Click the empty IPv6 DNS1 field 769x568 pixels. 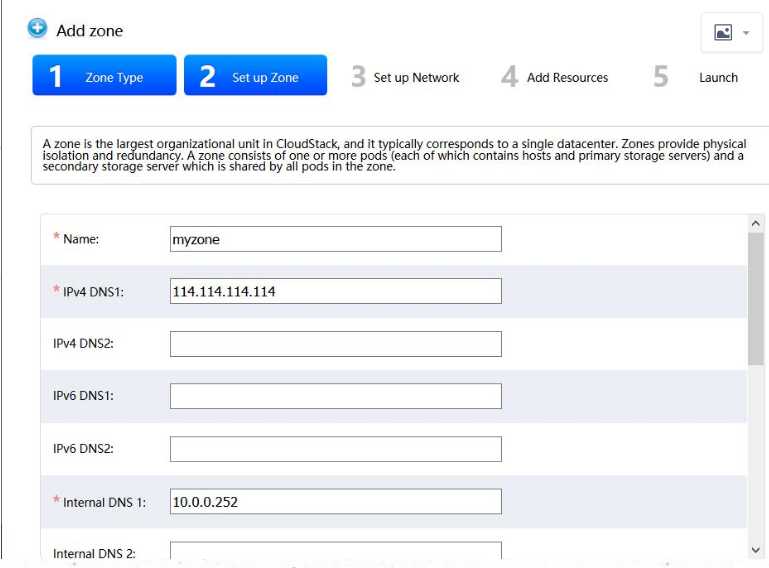[x=336, y=396]
